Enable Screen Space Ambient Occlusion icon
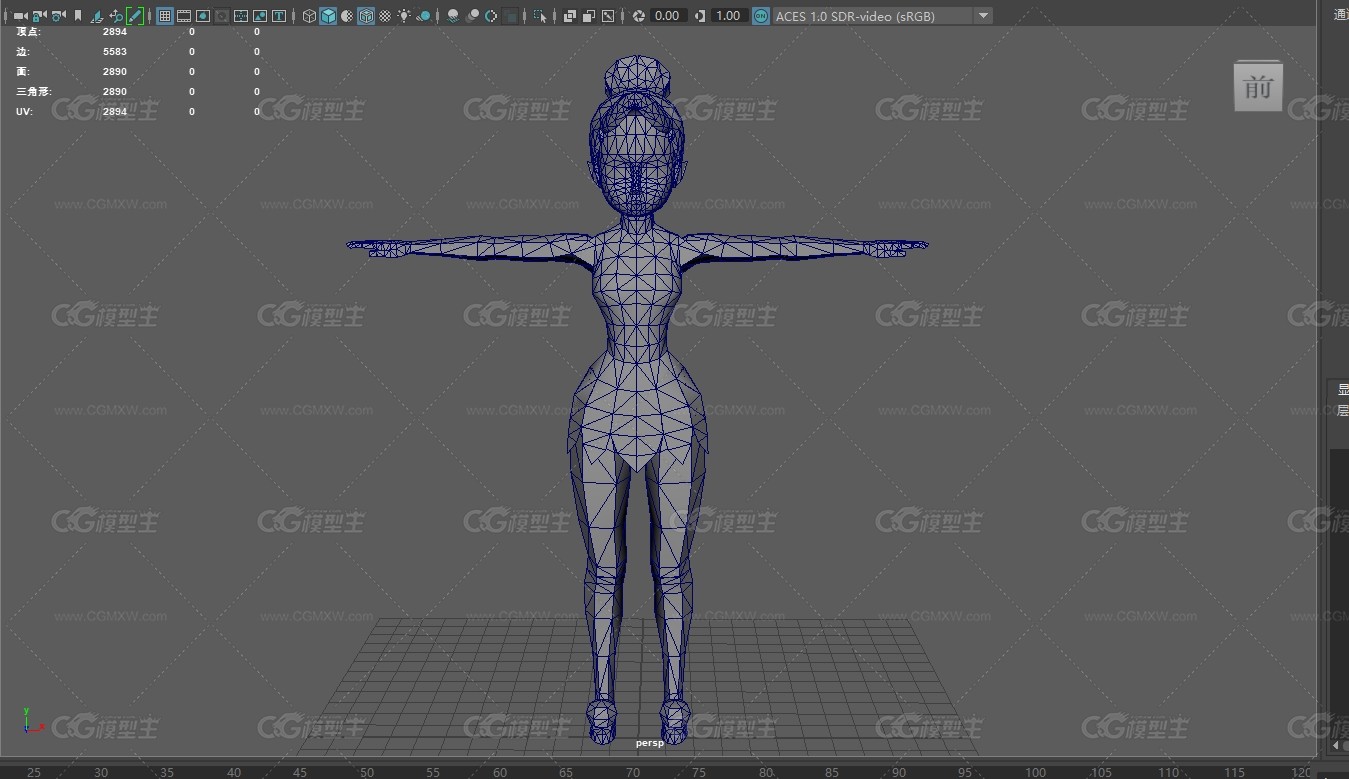Viewport: 1349px width, 779px height. (453, 16)
